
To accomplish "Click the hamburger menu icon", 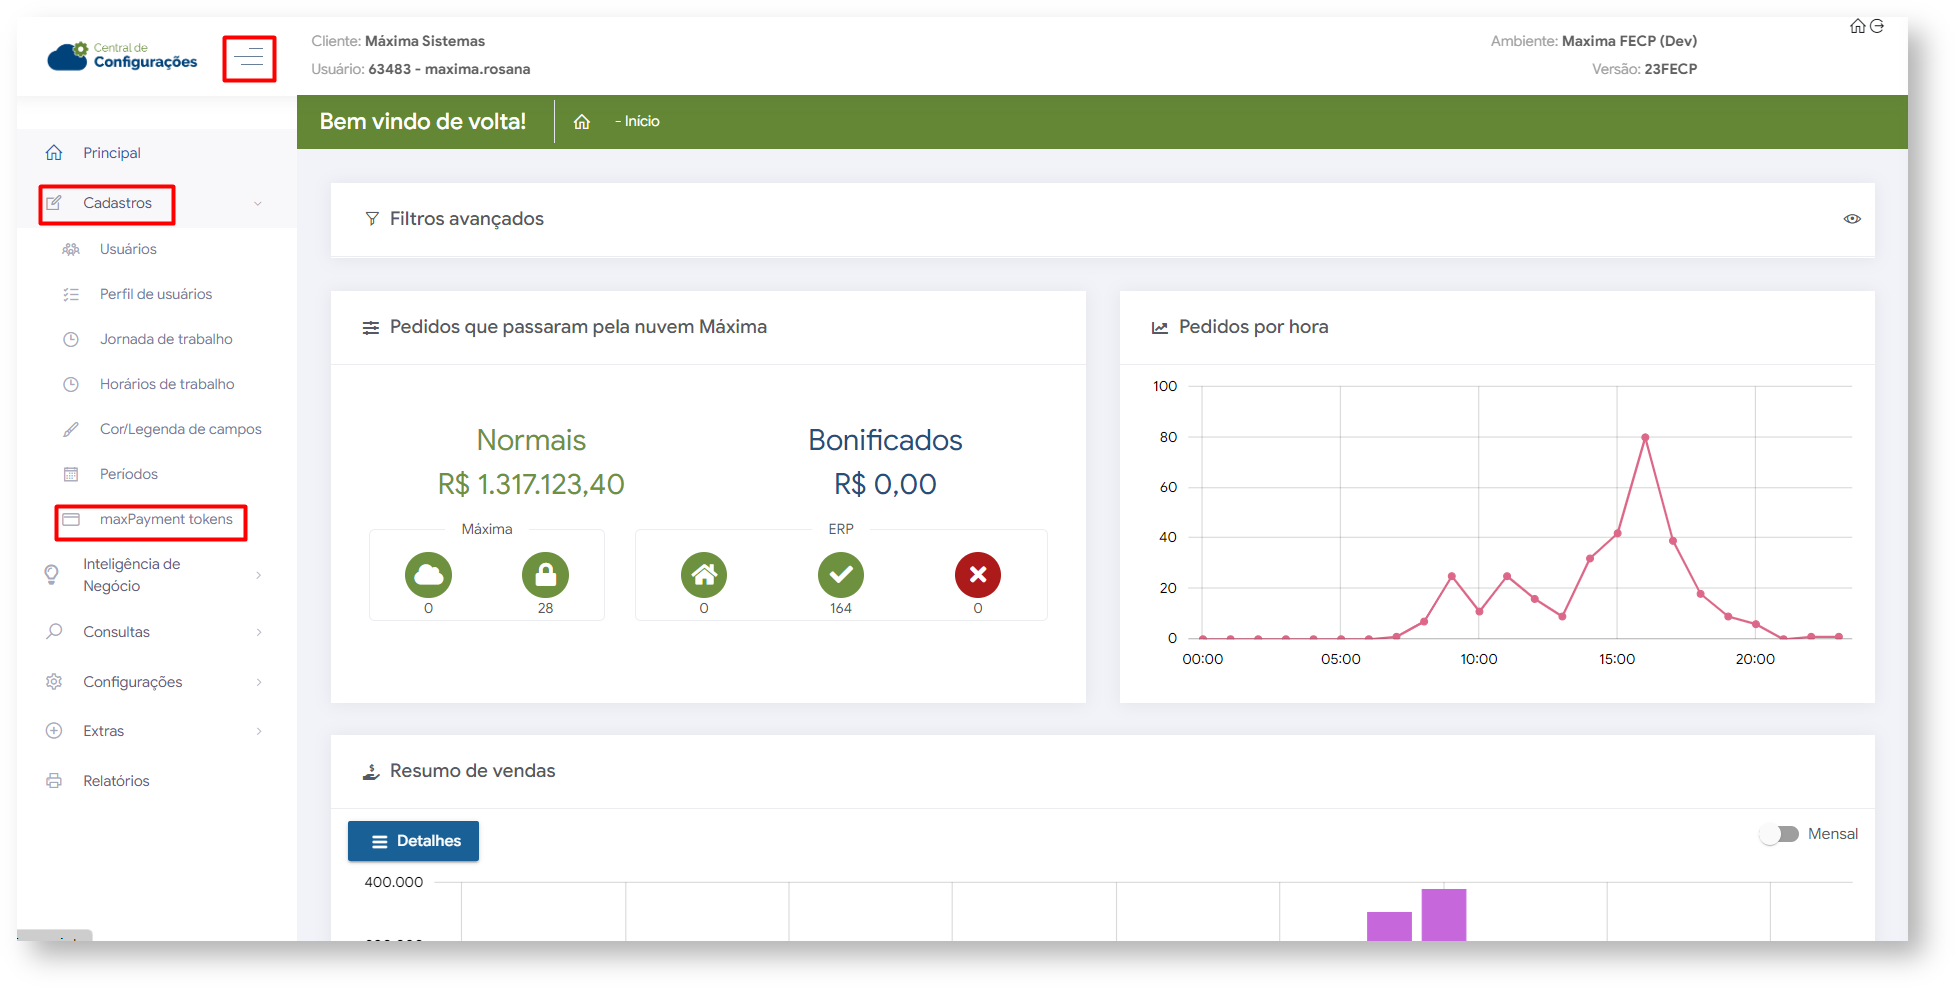I will (249, 59).
